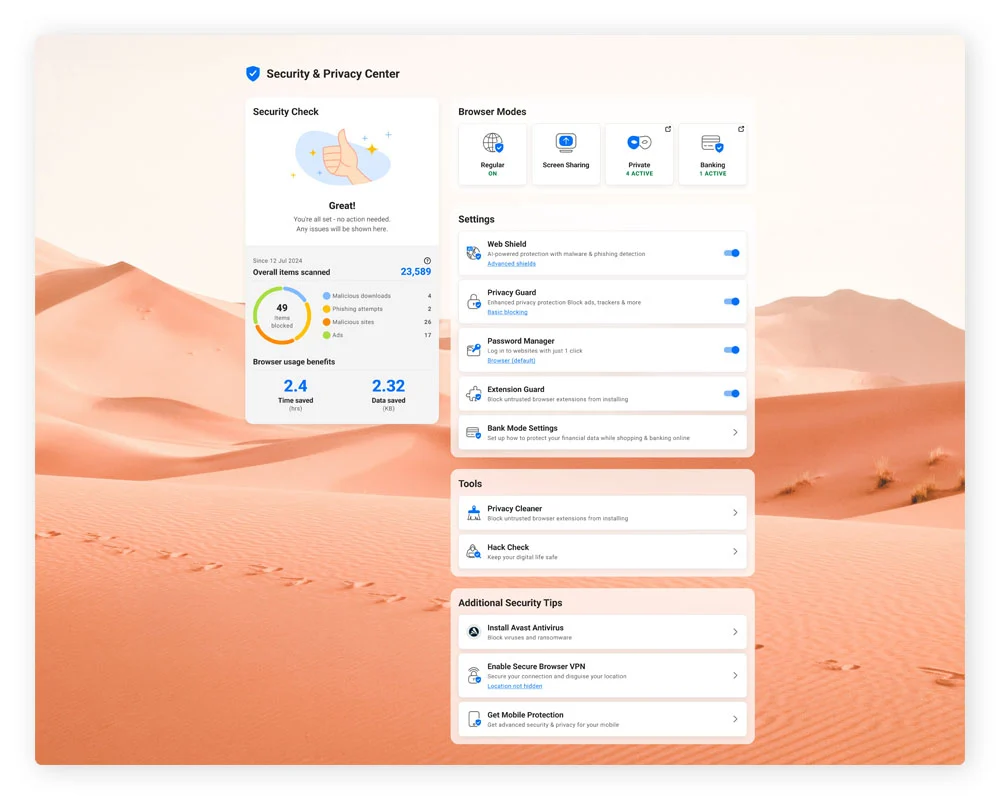
Task: Click green Ads legend dot
Action: (327, 335)
